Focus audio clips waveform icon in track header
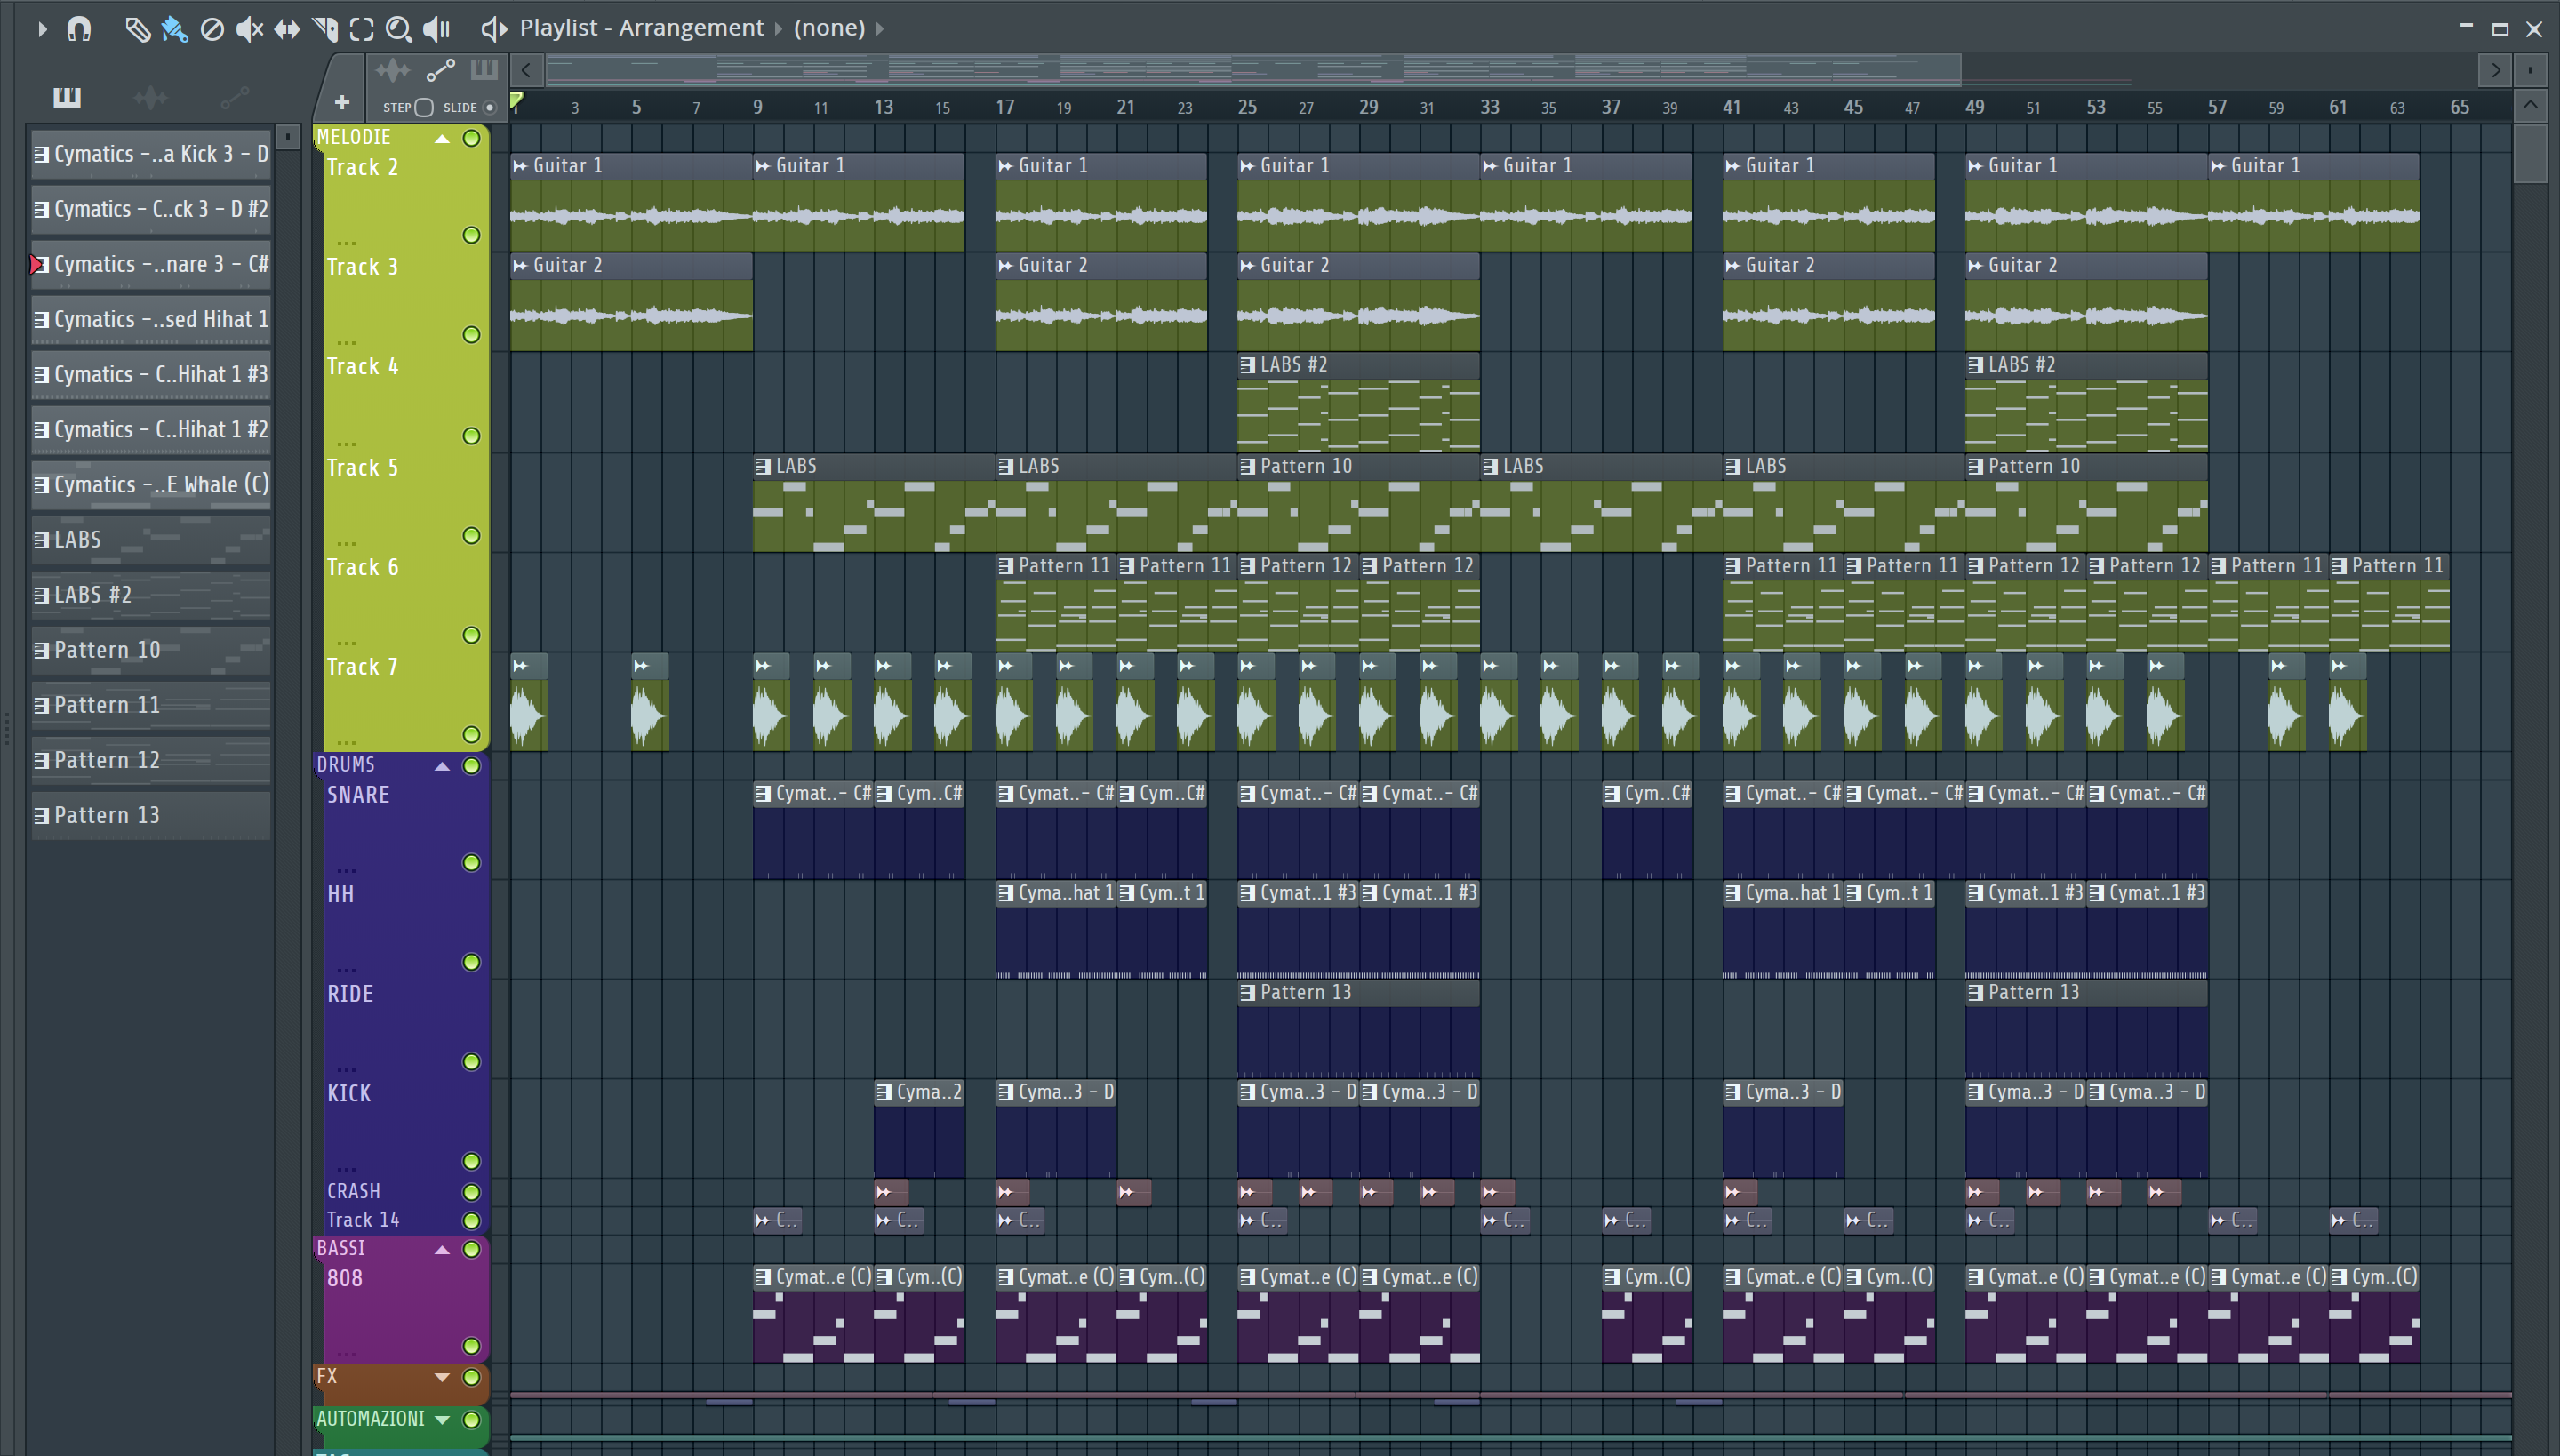Screen dimensions: 2560x1456 coord(393,70)
